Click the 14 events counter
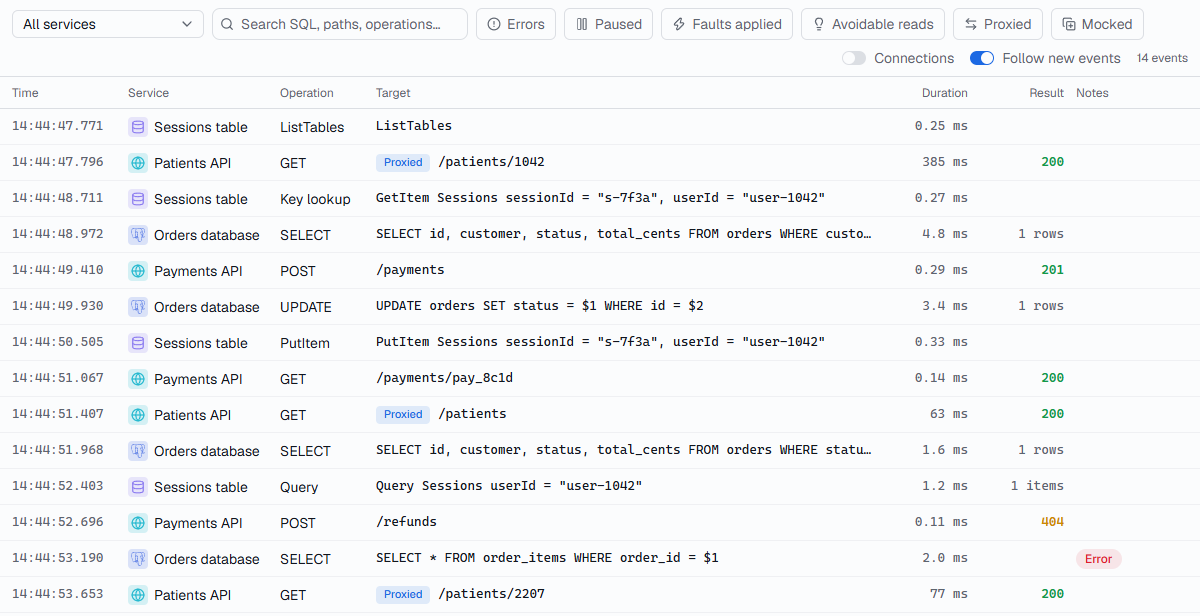Viewport: 1200px width, 616px height. pyautogui.click(x=1162, y=58)
